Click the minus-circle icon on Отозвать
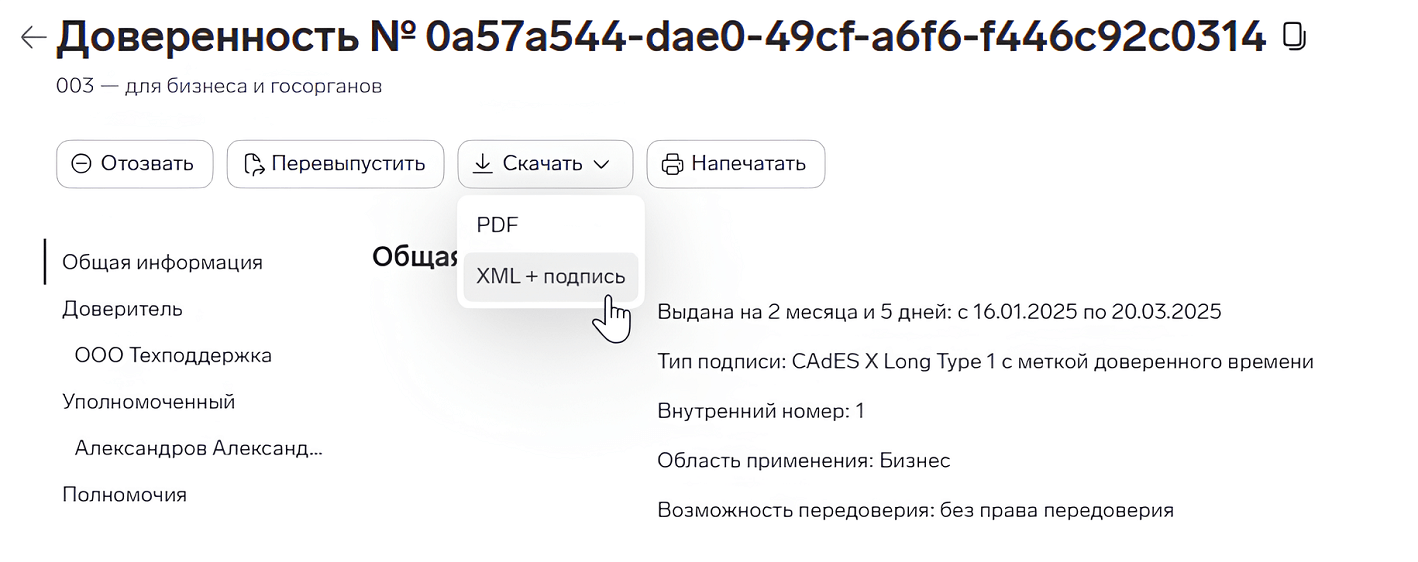The image size is (1418, 562). [x=82, y=164]
